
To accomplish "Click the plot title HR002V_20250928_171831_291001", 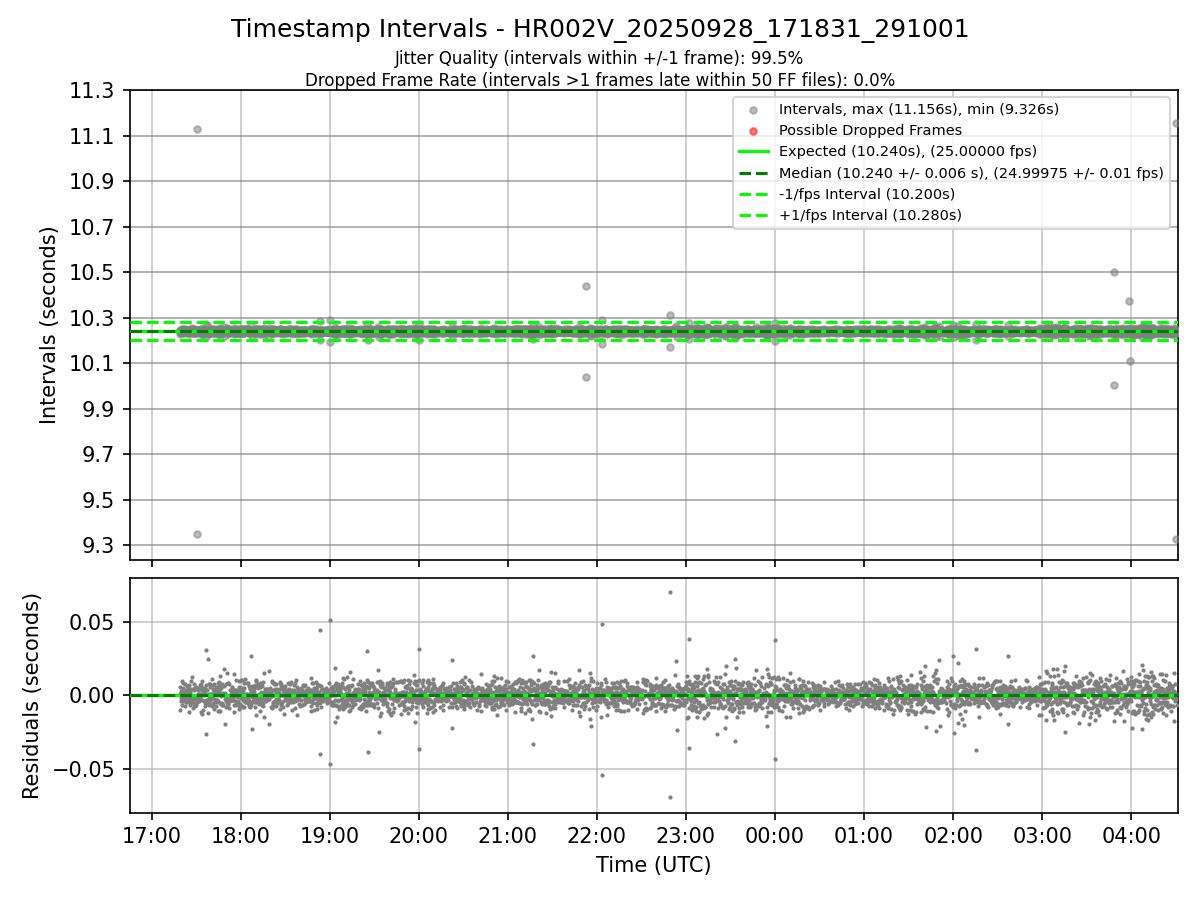I will (x=600, y=29).
